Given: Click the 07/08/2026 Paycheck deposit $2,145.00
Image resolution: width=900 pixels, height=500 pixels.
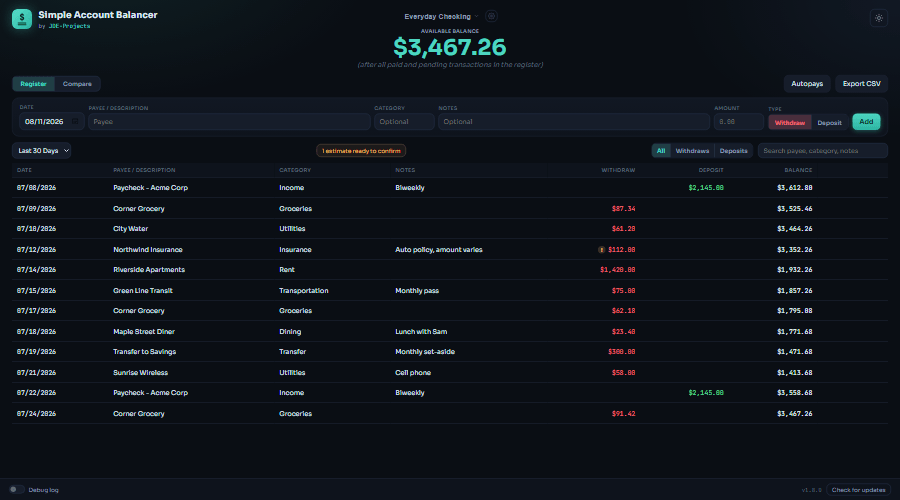Looking at the screenshot, I should [705, 188].
